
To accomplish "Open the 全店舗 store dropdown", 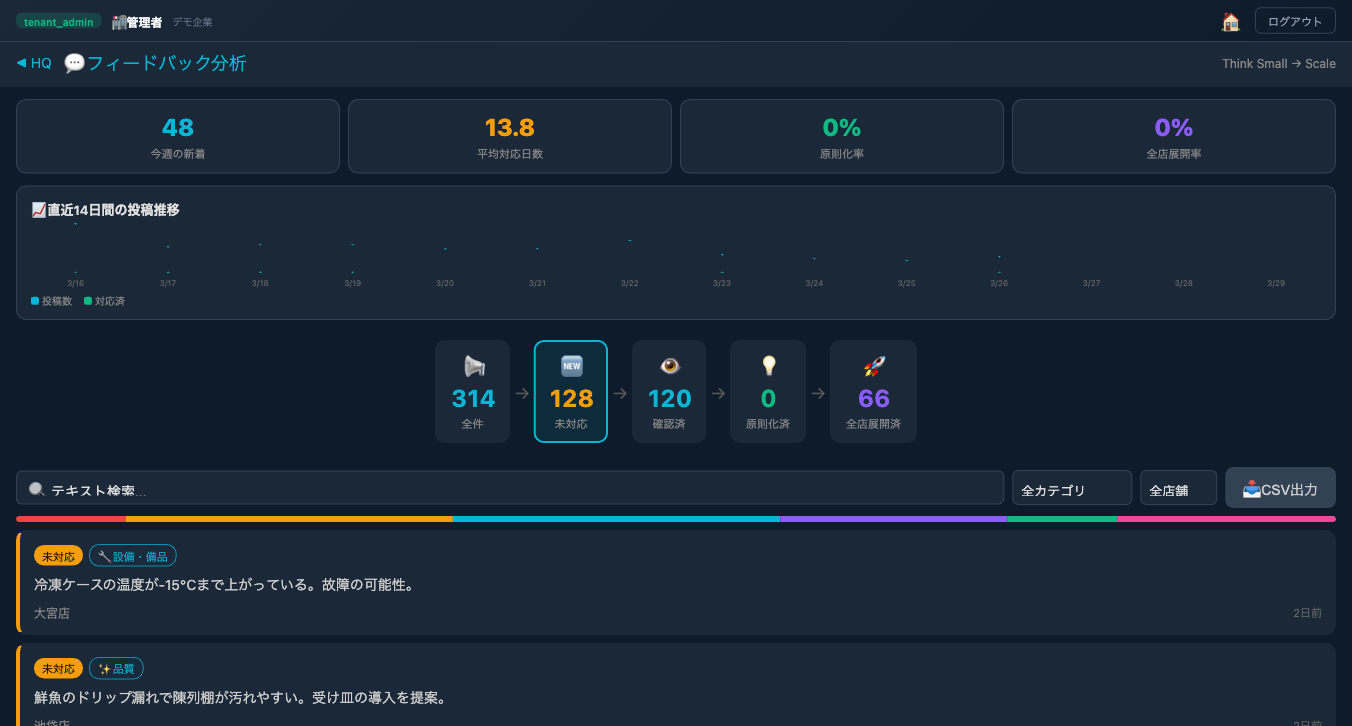I will pos(1178,487).
